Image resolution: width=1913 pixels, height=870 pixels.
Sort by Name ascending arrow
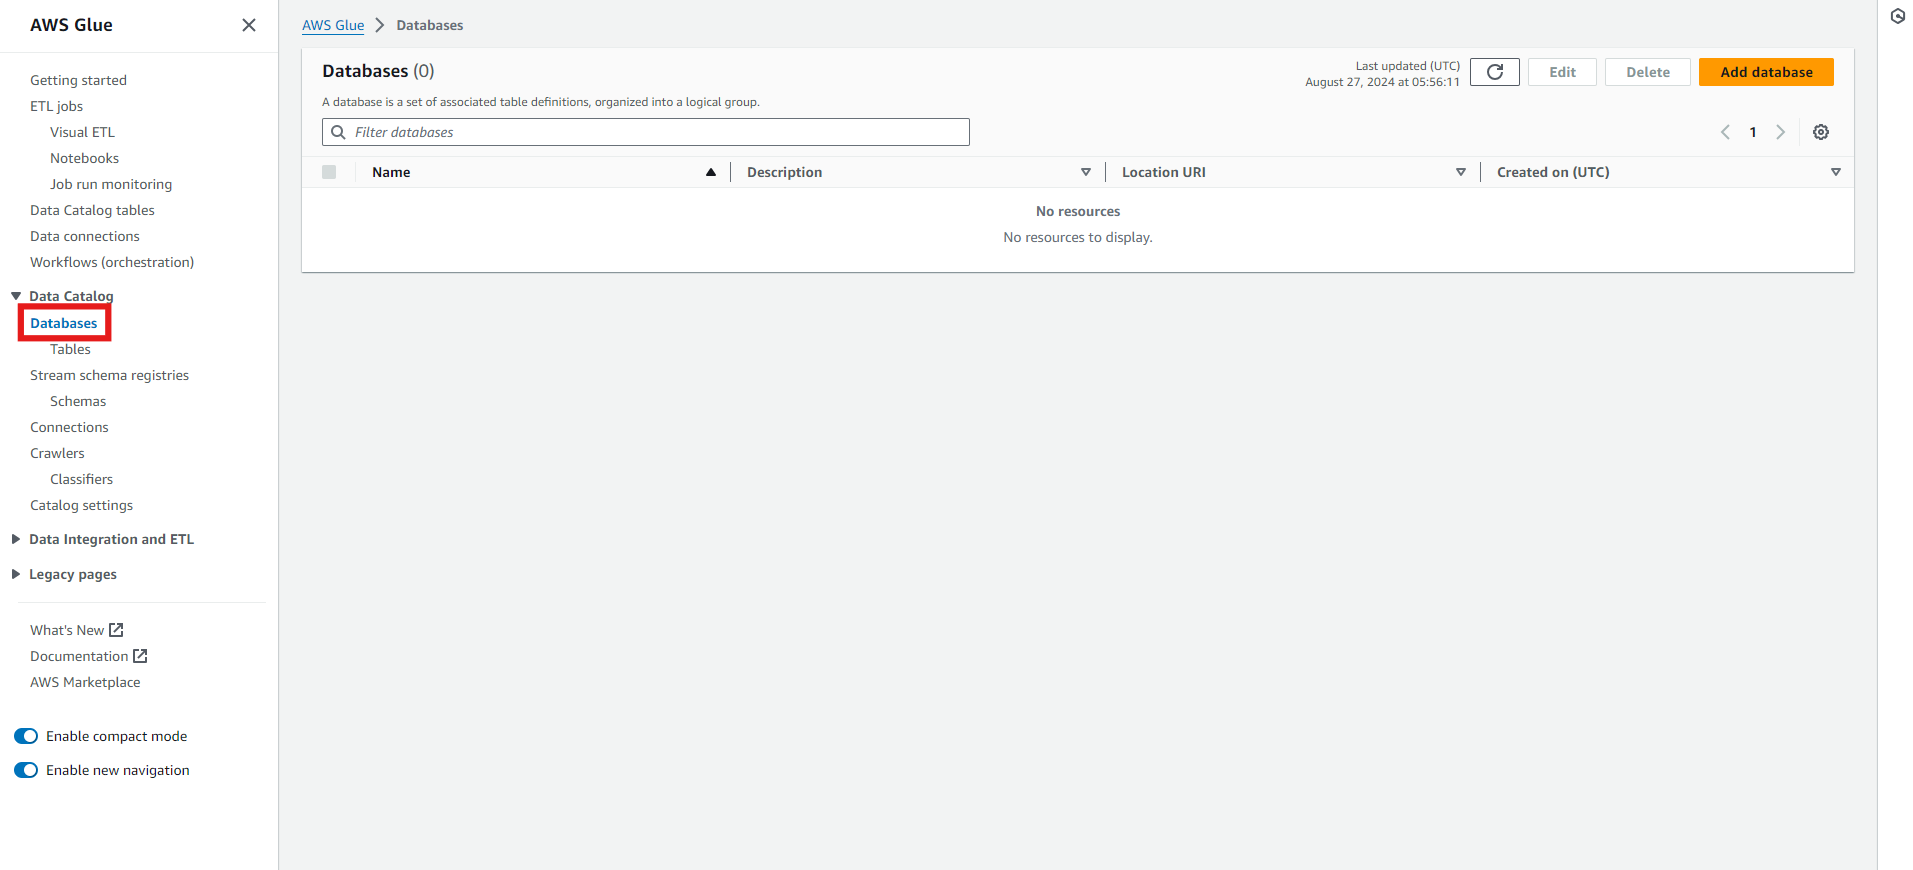[x=711, y=172]
